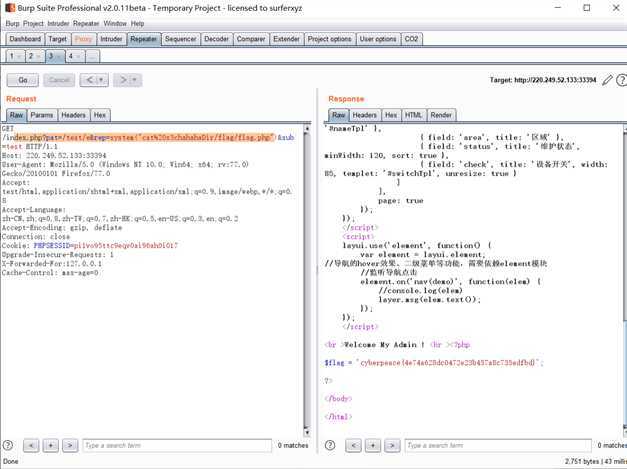This screenshot has width=627, height=469.
Task: Switch to the Comparer tab
Action: (251, 39)
